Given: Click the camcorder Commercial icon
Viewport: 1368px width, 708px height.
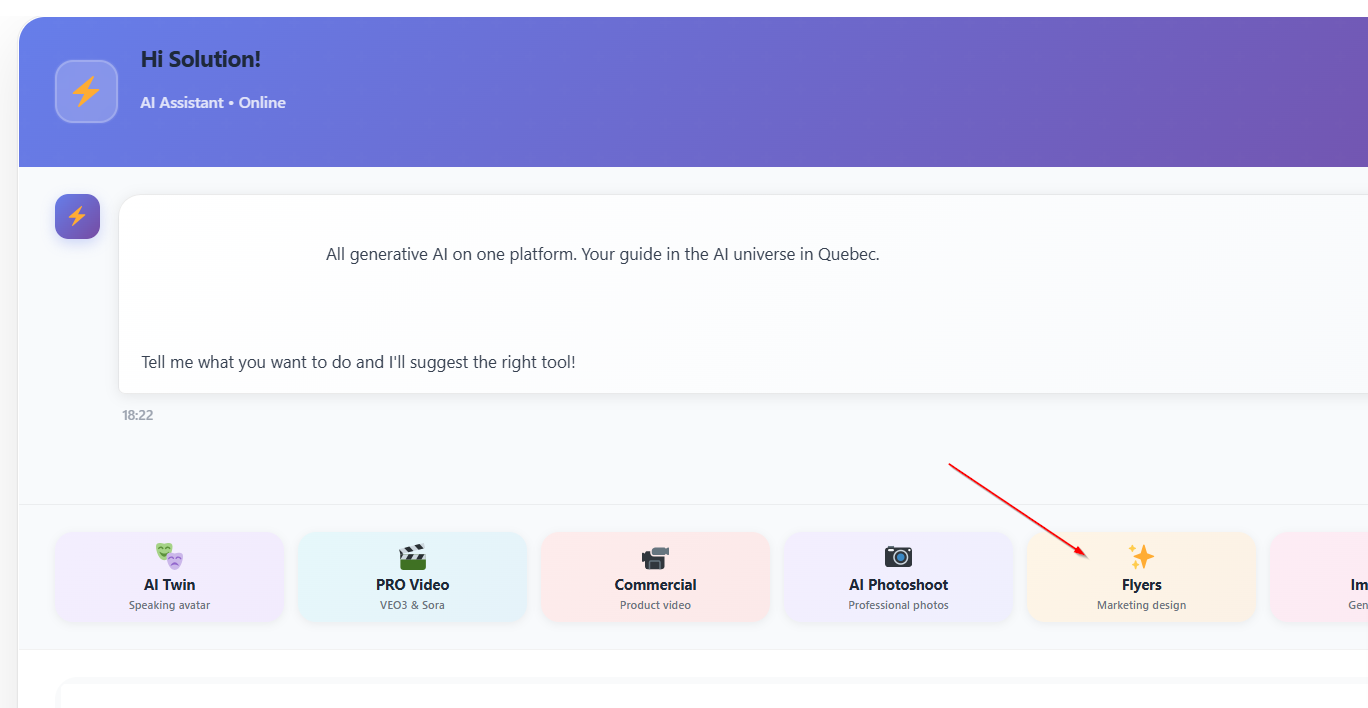Looking at the screenshot, I should 655,557.
